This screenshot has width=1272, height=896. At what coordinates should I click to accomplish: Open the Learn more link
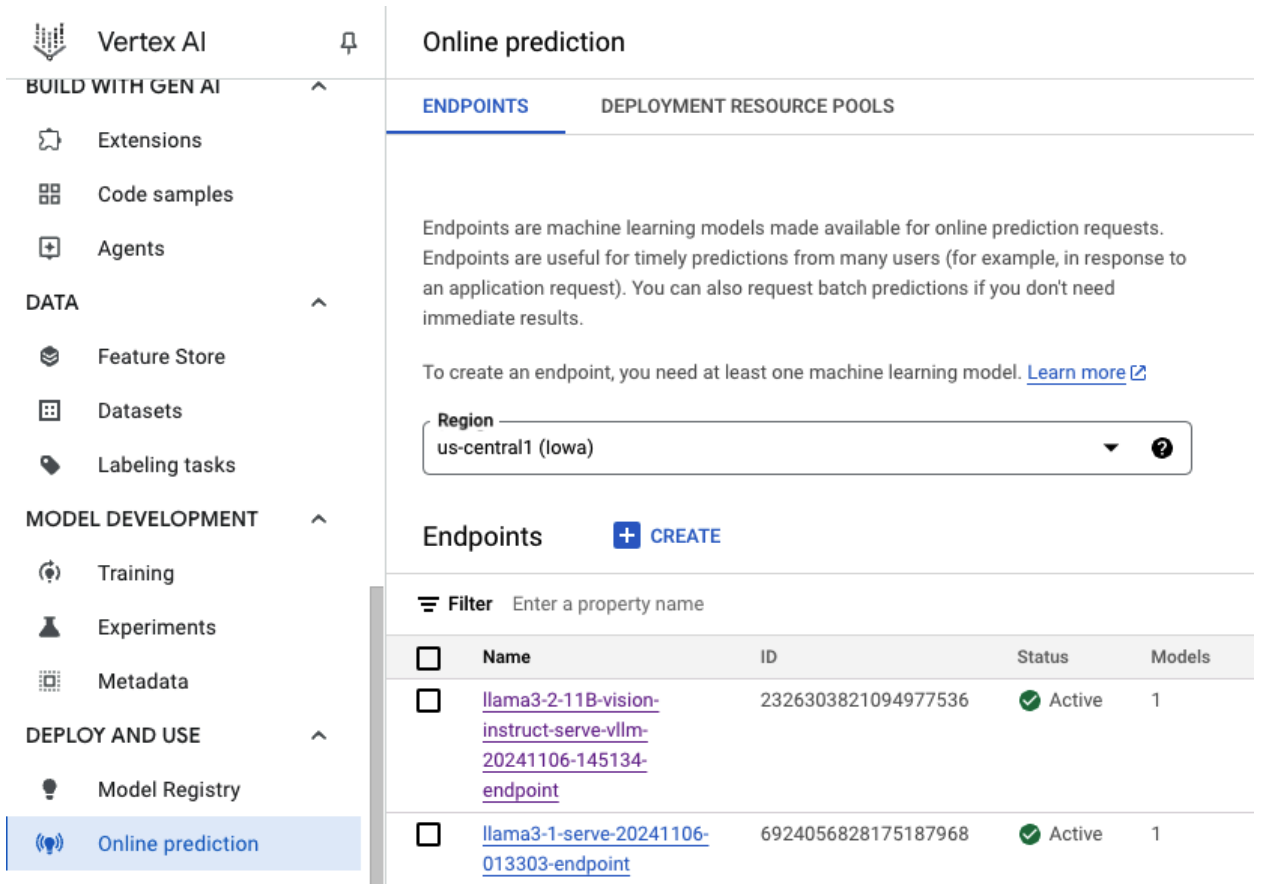(1077, 372)
